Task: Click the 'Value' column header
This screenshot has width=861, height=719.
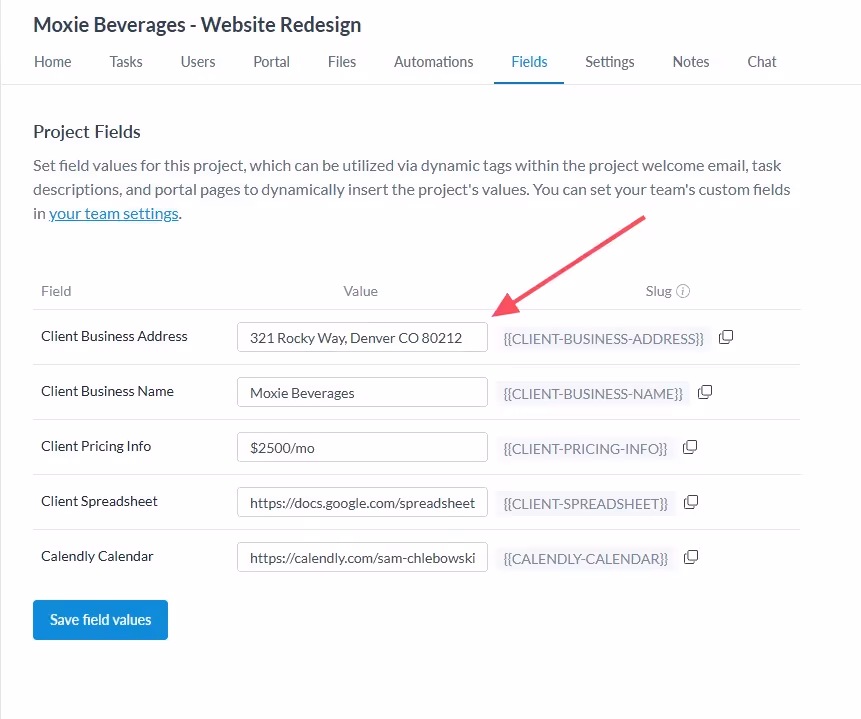Action: [361, 291]
